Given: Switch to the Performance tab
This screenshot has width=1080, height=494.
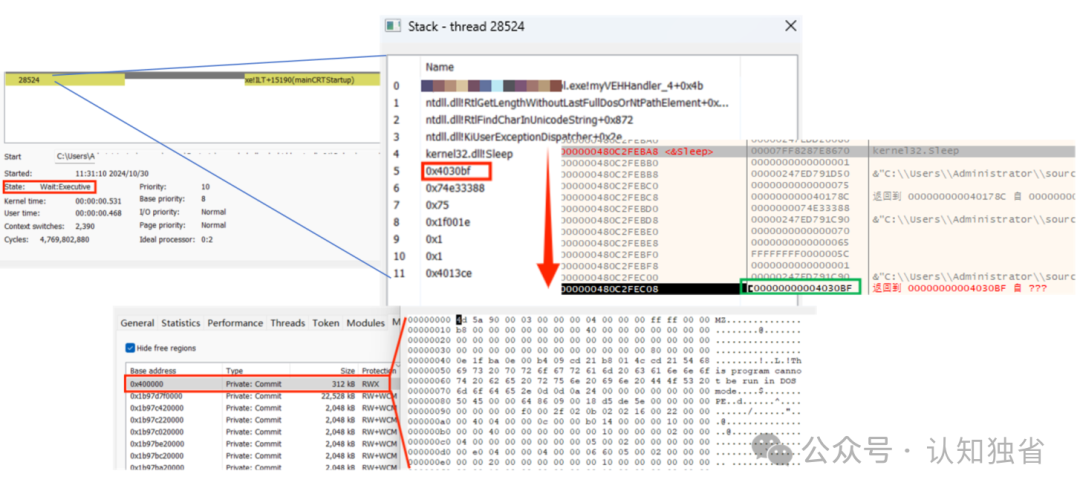Looking at the screenshot, I should 236,323.
